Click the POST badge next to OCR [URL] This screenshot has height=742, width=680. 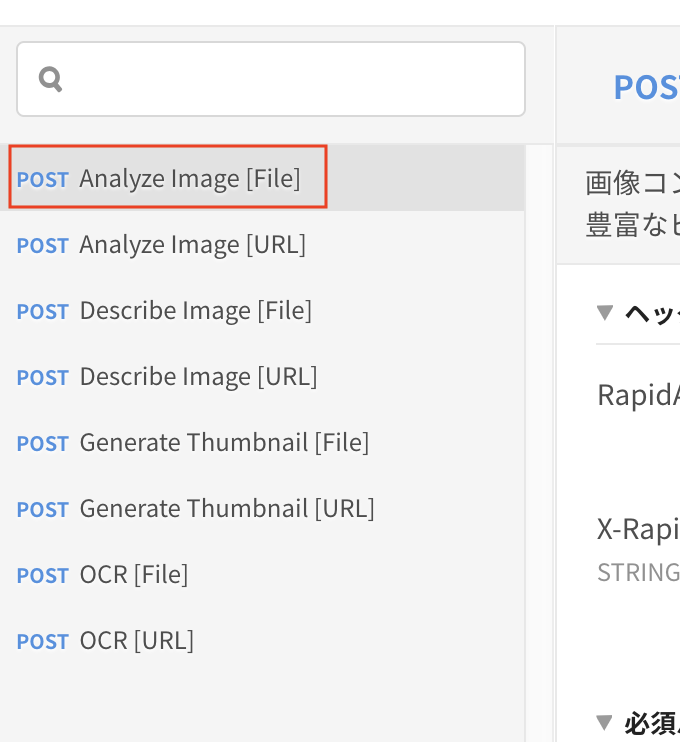(x=43, y=641)
